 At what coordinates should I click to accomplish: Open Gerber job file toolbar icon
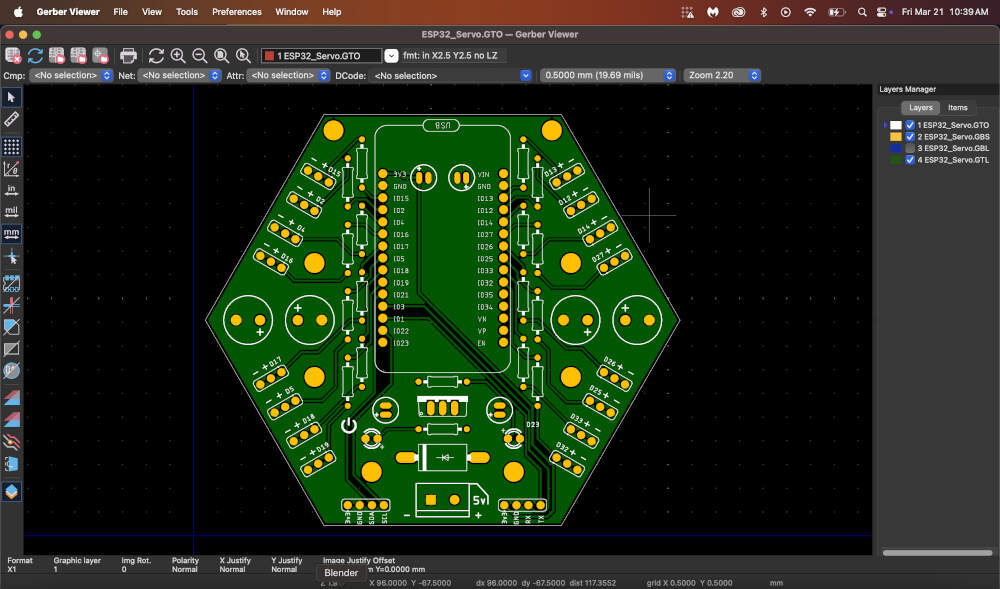click(100, 55)
